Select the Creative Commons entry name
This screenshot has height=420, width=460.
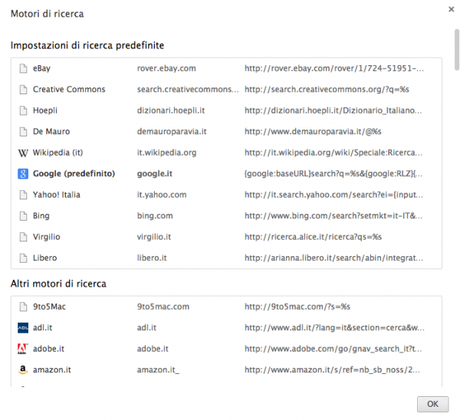[69, 89]
